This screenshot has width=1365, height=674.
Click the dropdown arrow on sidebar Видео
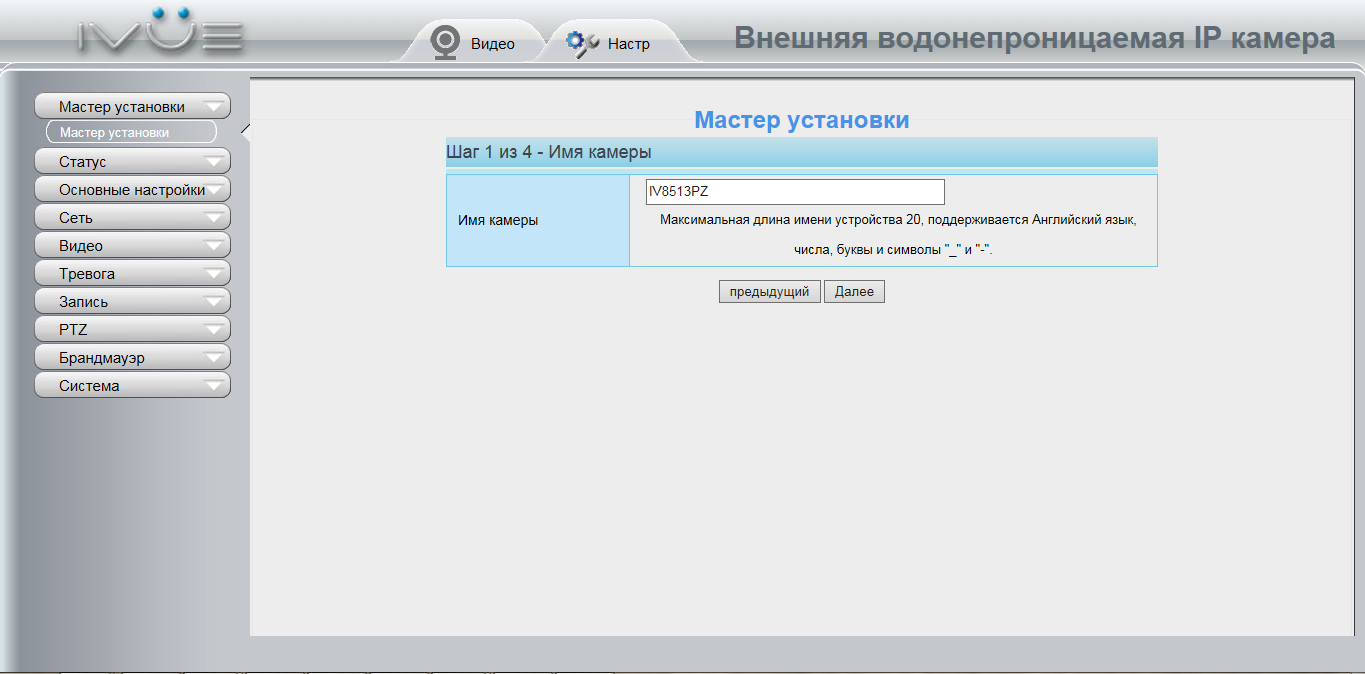pos(214,245)
